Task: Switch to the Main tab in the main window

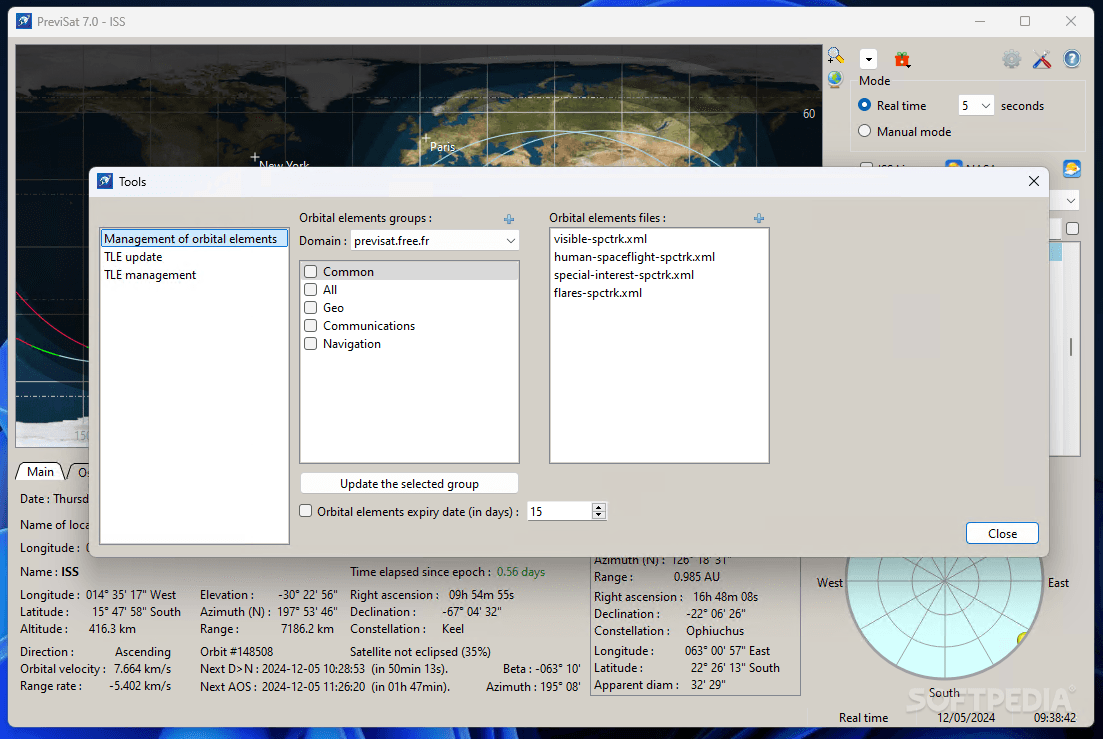Action: (40, 472)
